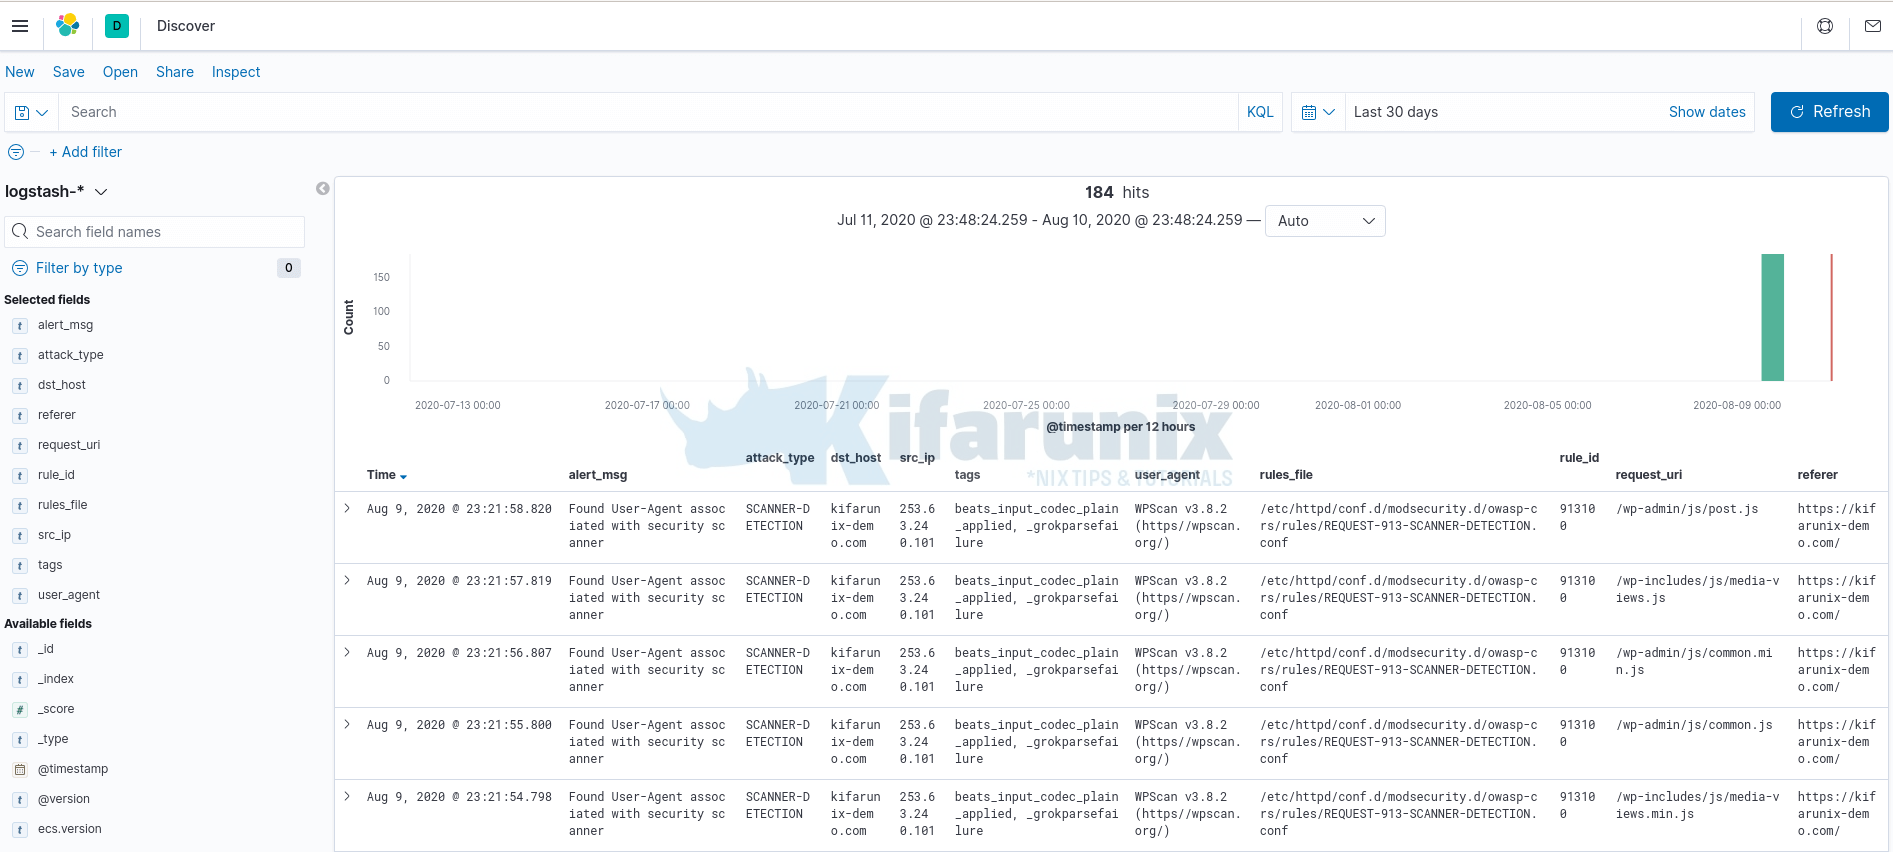1893x852 pixels.
Task: Click the Last 30 days time range
Action: coord(1396,112)
